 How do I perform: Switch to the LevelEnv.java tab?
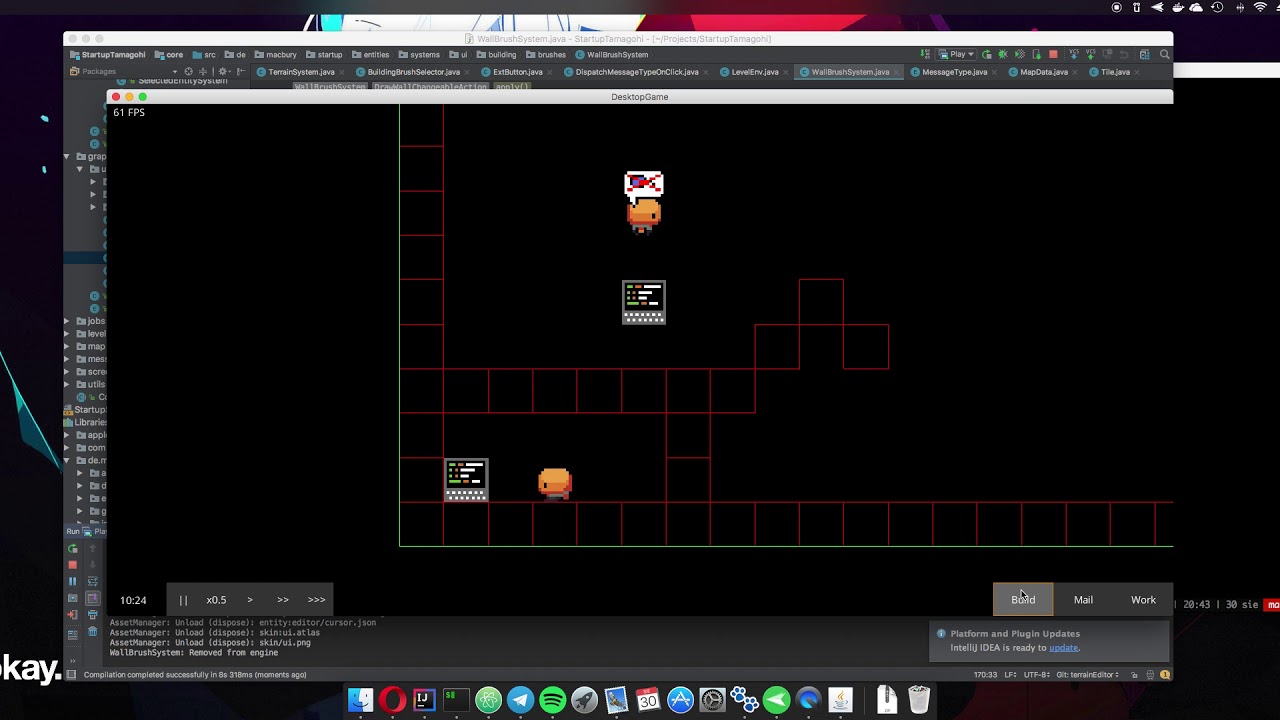click(755, 72)
